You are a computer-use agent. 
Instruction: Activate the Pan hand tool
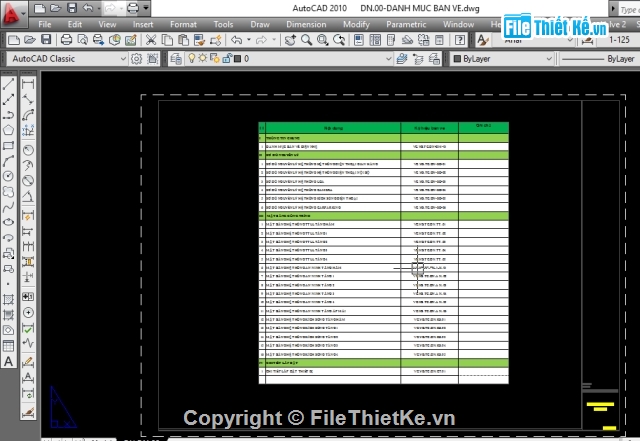[x=290, y=40]
